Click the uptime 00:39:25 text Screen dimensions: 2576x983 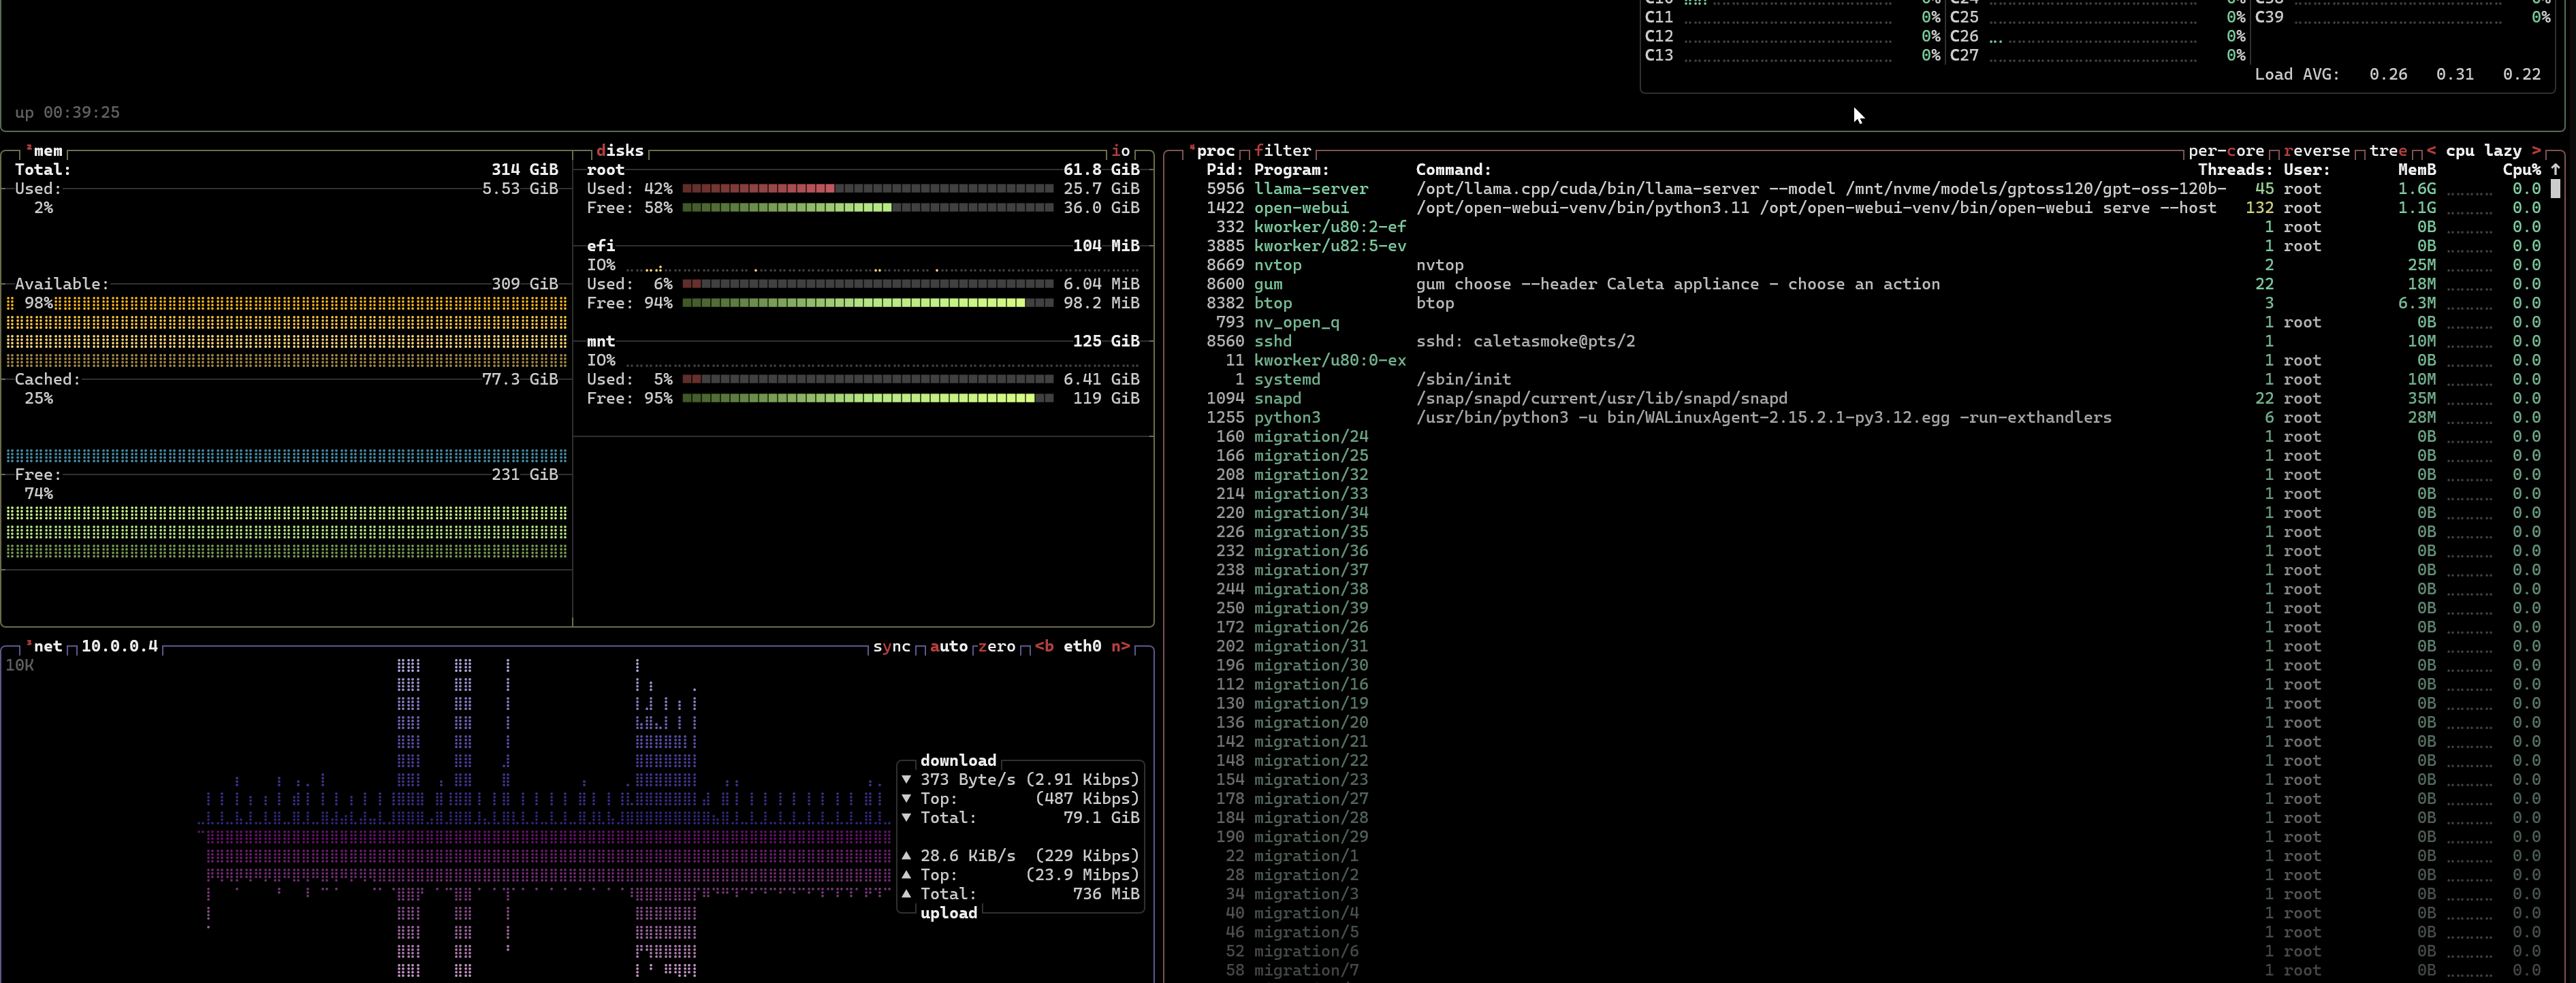point(67,113)
